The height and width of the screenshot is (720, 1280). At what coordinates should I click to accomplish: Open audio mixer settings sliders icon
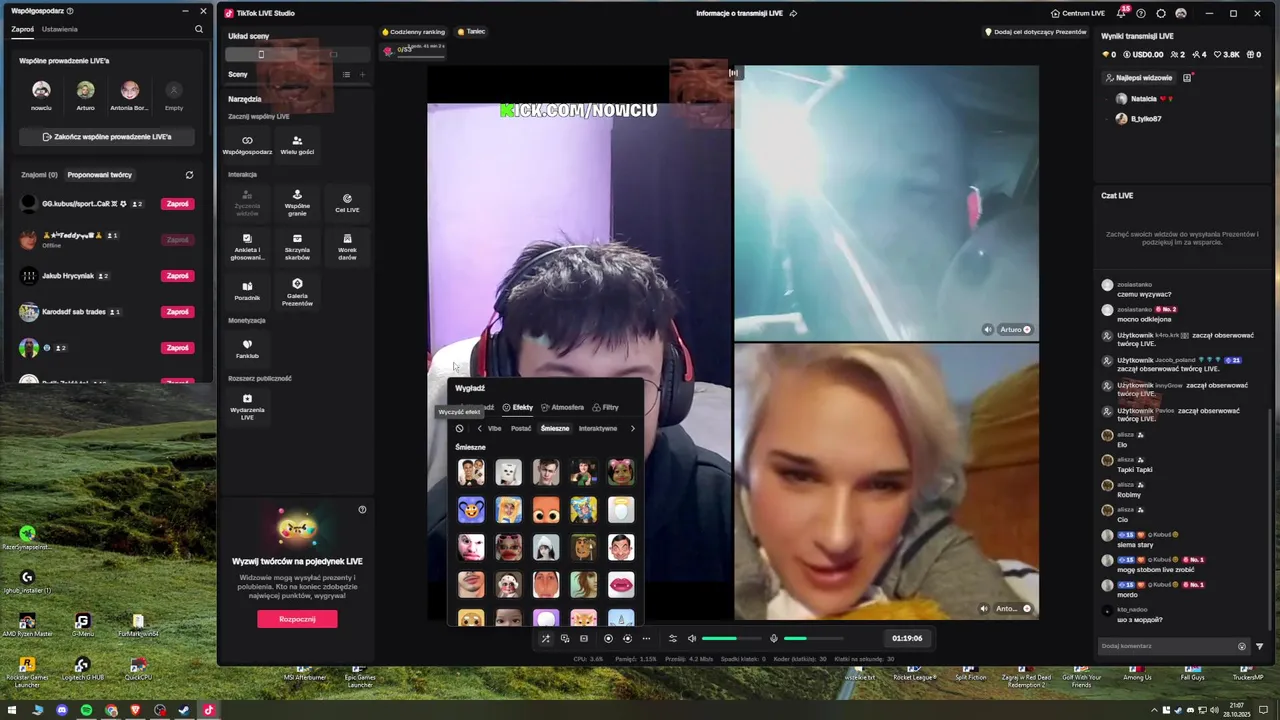click(673, 638)
